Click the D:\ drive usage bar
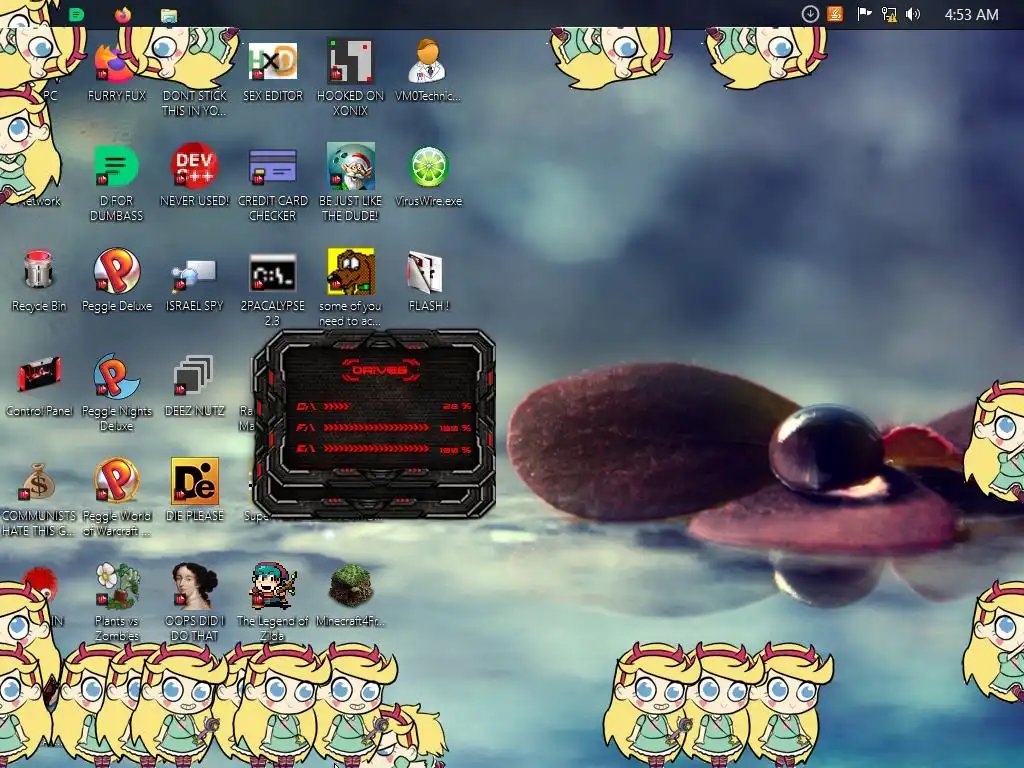Screen dimensions: 1024x768 [x=336, y=406]
